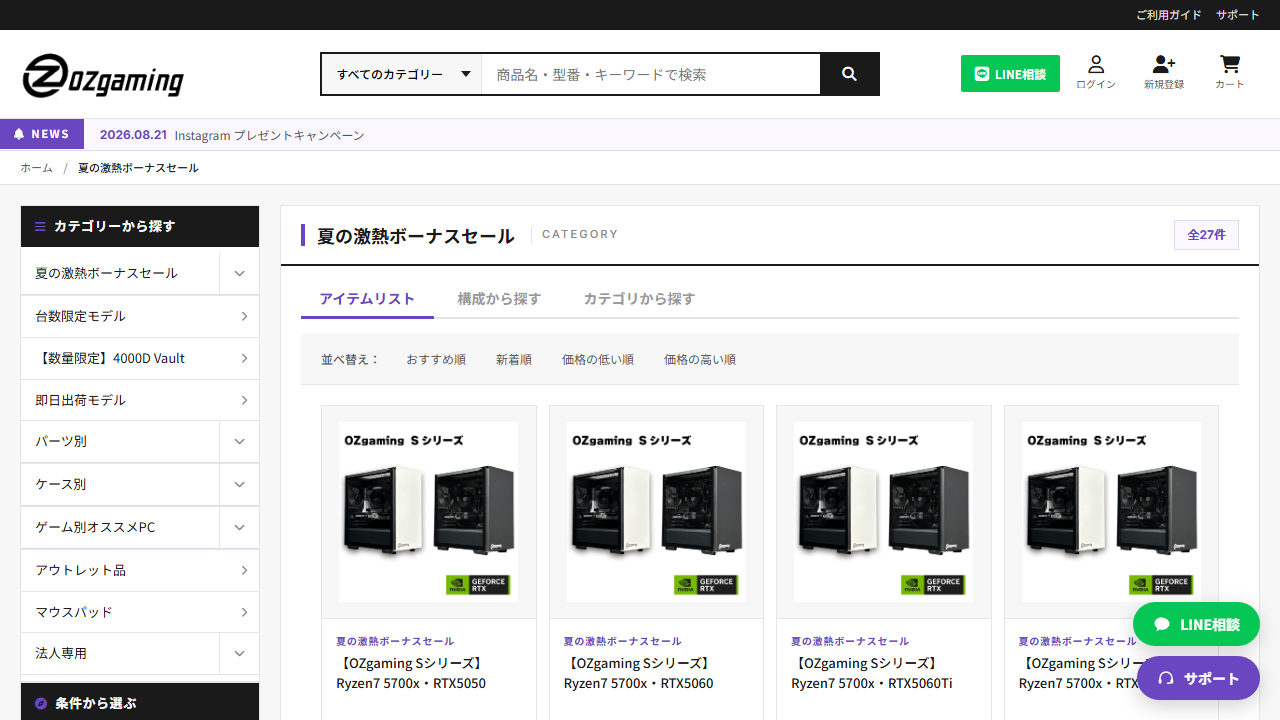Open アウトレット品 sidebar link
The image size is (1280, 720).
tap(140, 570)
